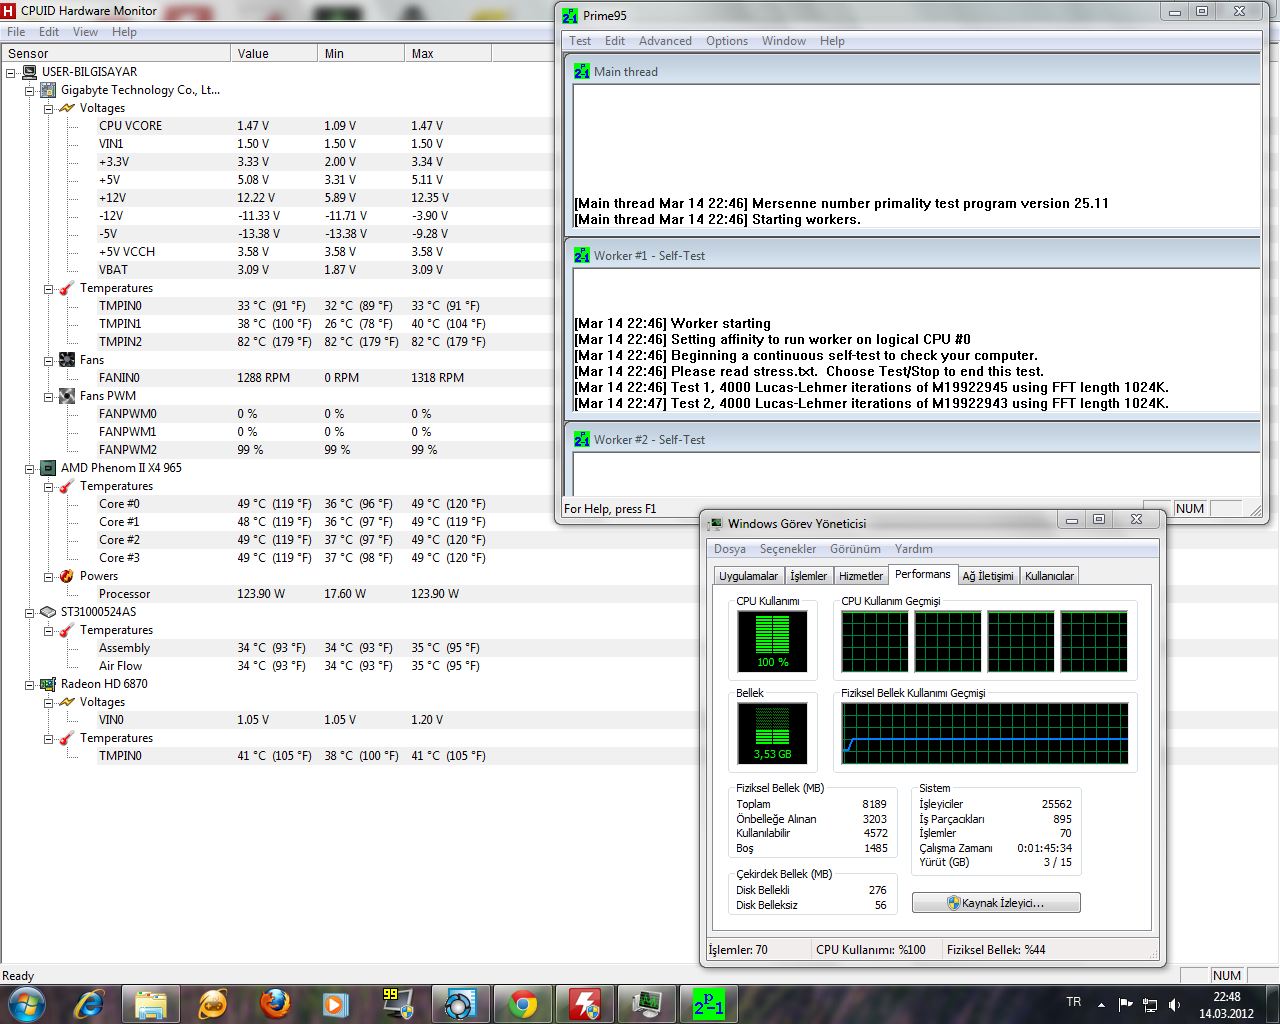Launch Internet Explorer from the taskbar
1280x1024 pixels.
click(x=89, y=1003)
